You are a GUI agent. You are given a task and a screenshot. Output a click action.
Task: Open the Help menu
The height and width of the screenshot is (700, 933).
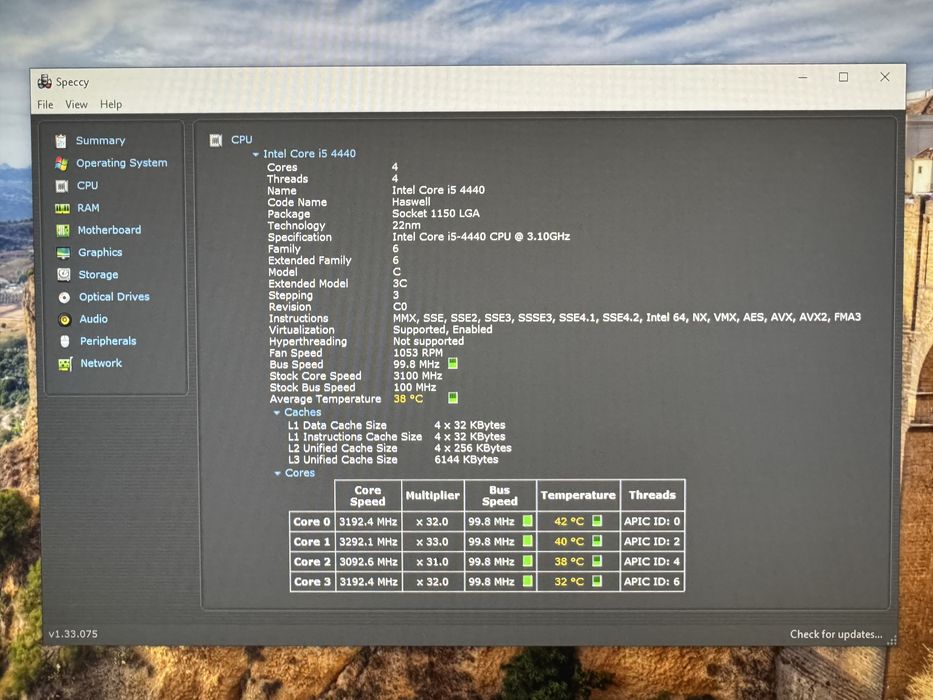click(x=111, y=104)
